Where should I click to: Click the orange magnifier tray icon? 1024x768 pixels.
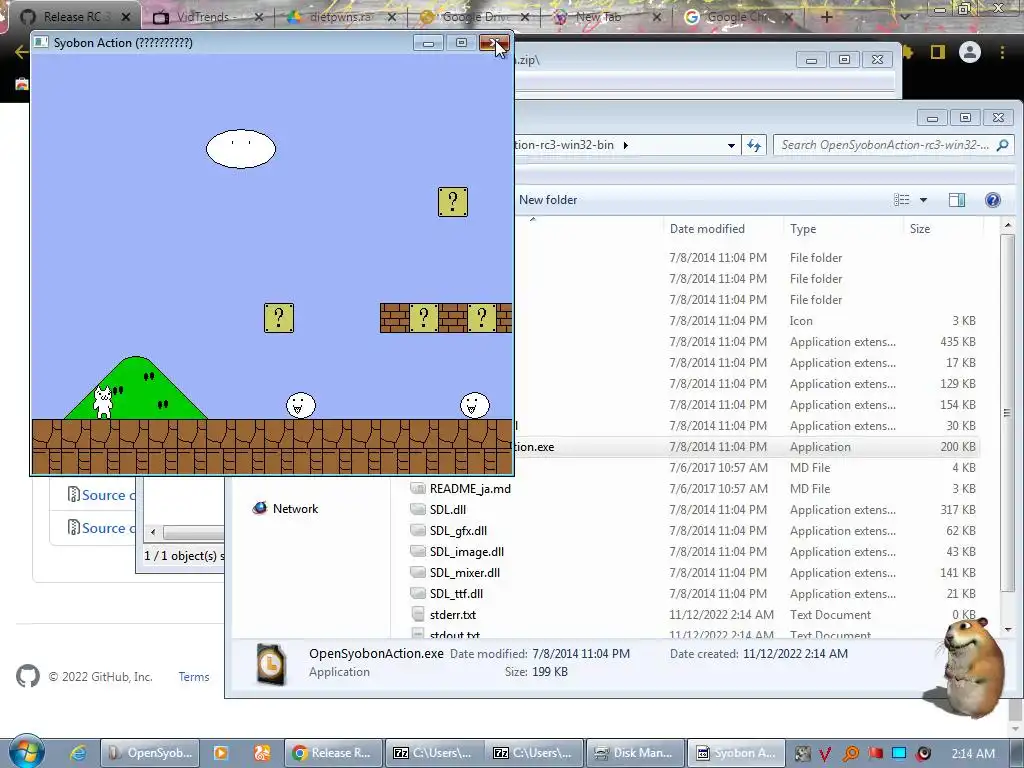pyautogui.click(x=850, y=754)
